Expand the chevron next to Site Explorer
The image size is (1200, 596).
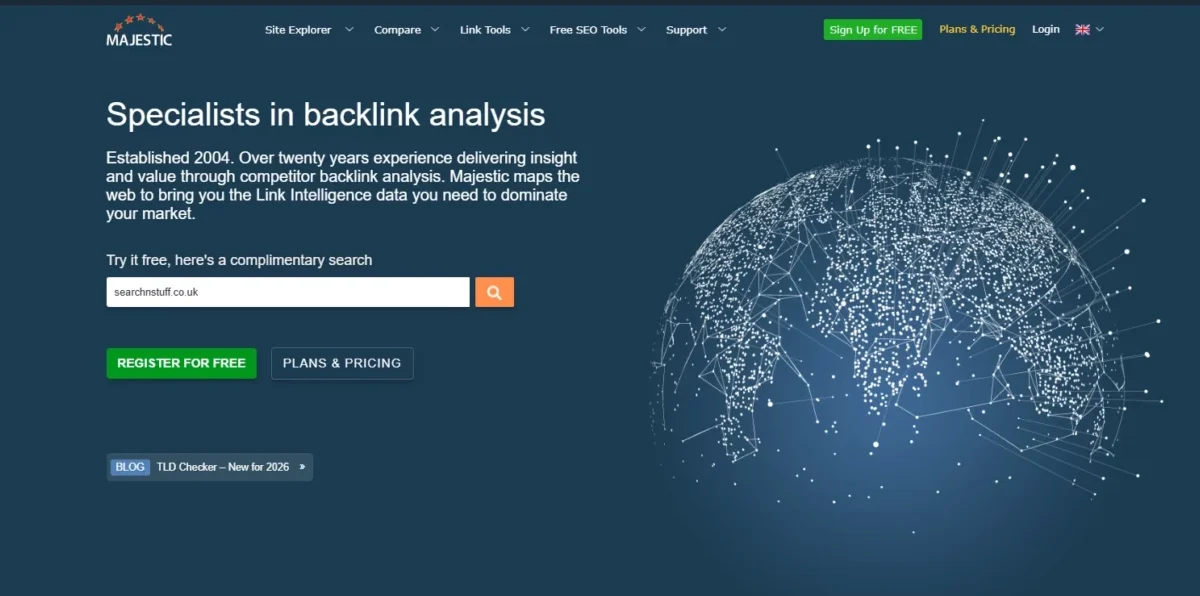(349, 30)
